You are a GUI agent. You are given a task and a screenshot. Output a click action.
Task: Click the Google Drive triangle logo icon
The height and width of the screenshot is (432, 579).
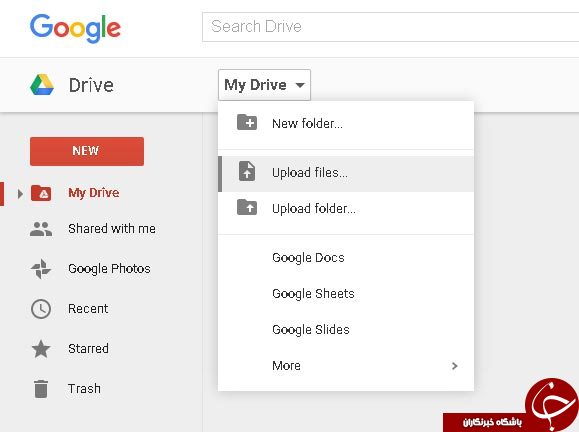coord(42,85)
